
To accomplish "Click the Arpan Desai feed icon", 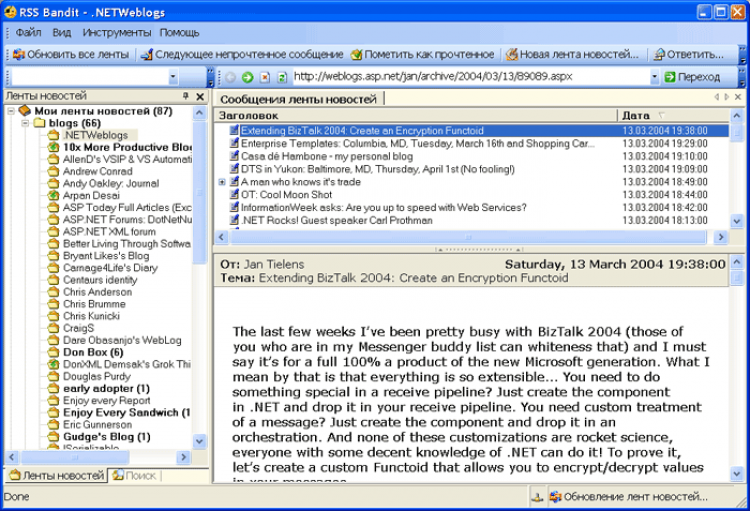I will tap(54, 195).
